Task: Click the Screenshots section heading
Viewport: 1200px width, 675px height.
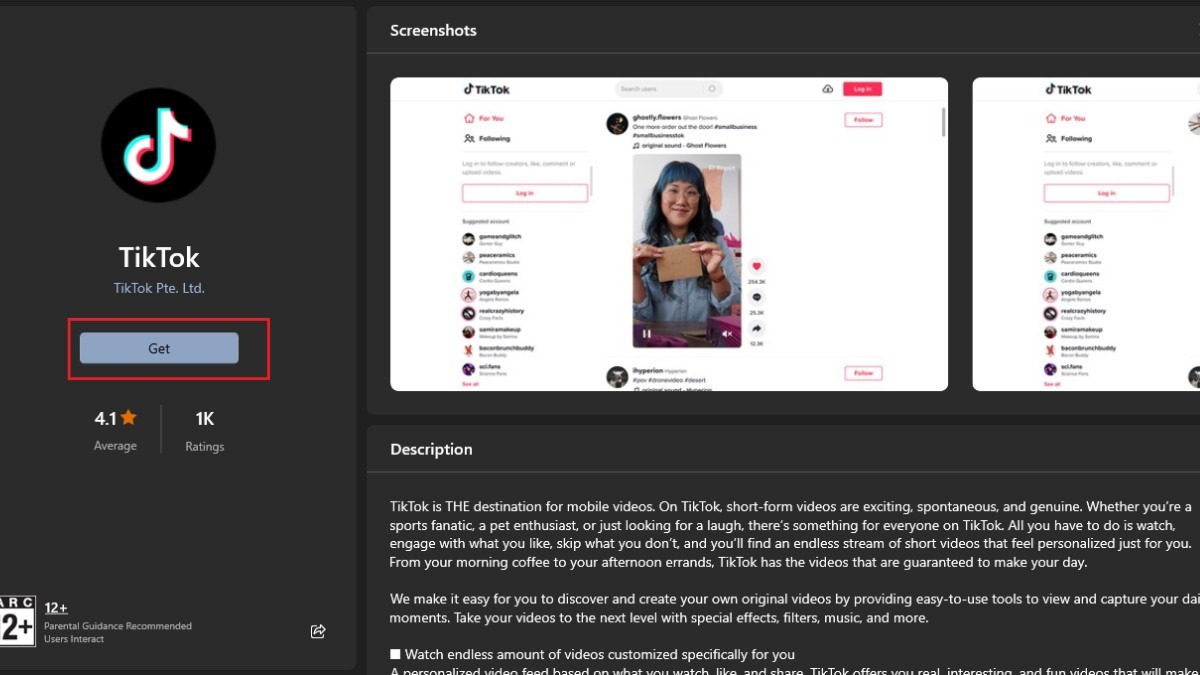Action: [x=433, y=30]
